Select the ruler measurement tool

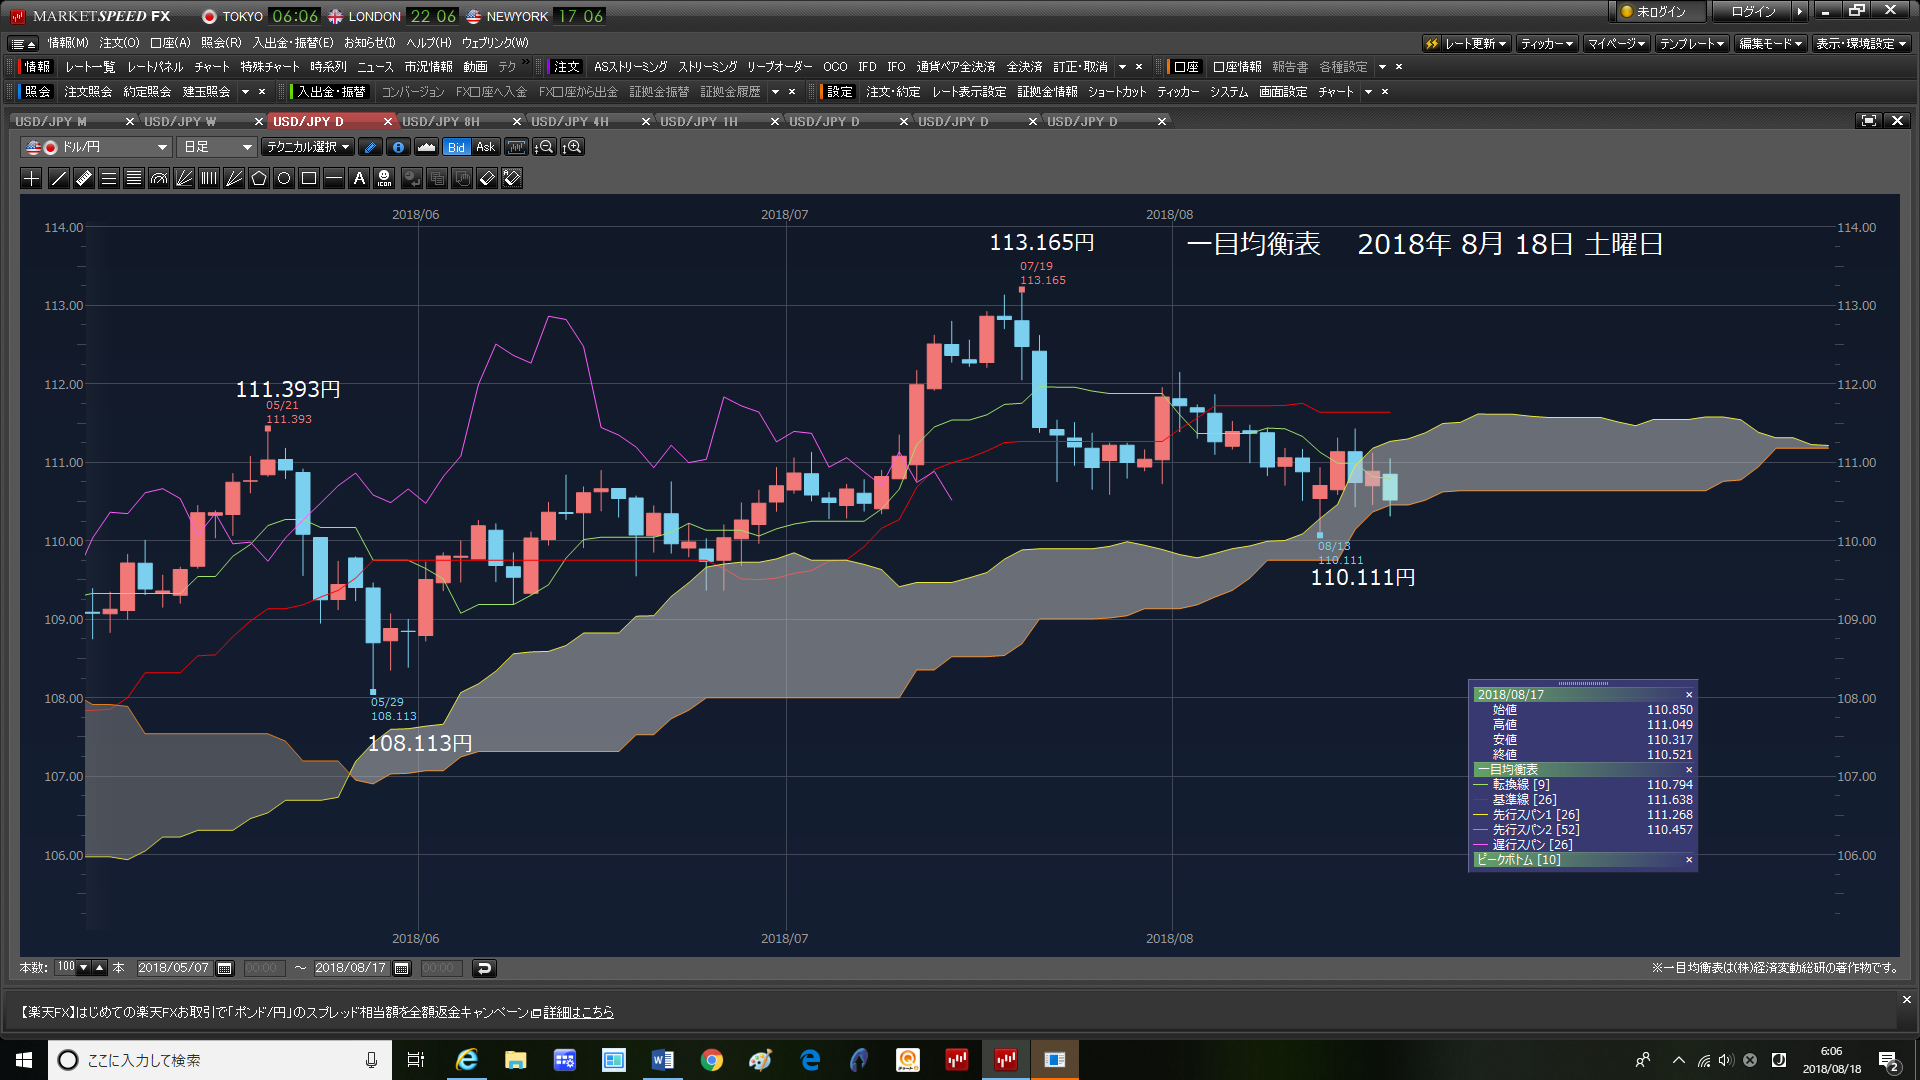click(x=84, y=178)
